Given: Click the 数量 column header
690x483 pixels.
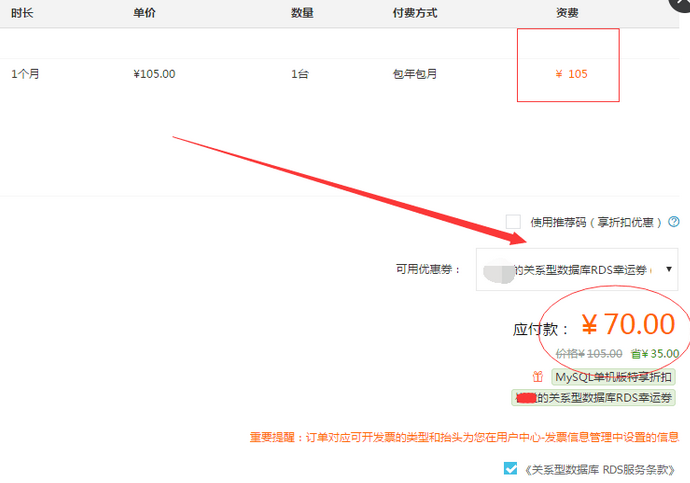Looking at the screenshot, I should [302, 13].
